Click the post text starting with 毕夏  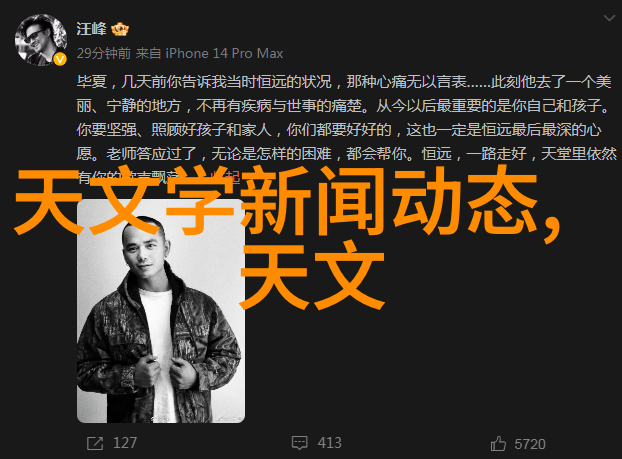pyautogui.click(x=344, y=129)
